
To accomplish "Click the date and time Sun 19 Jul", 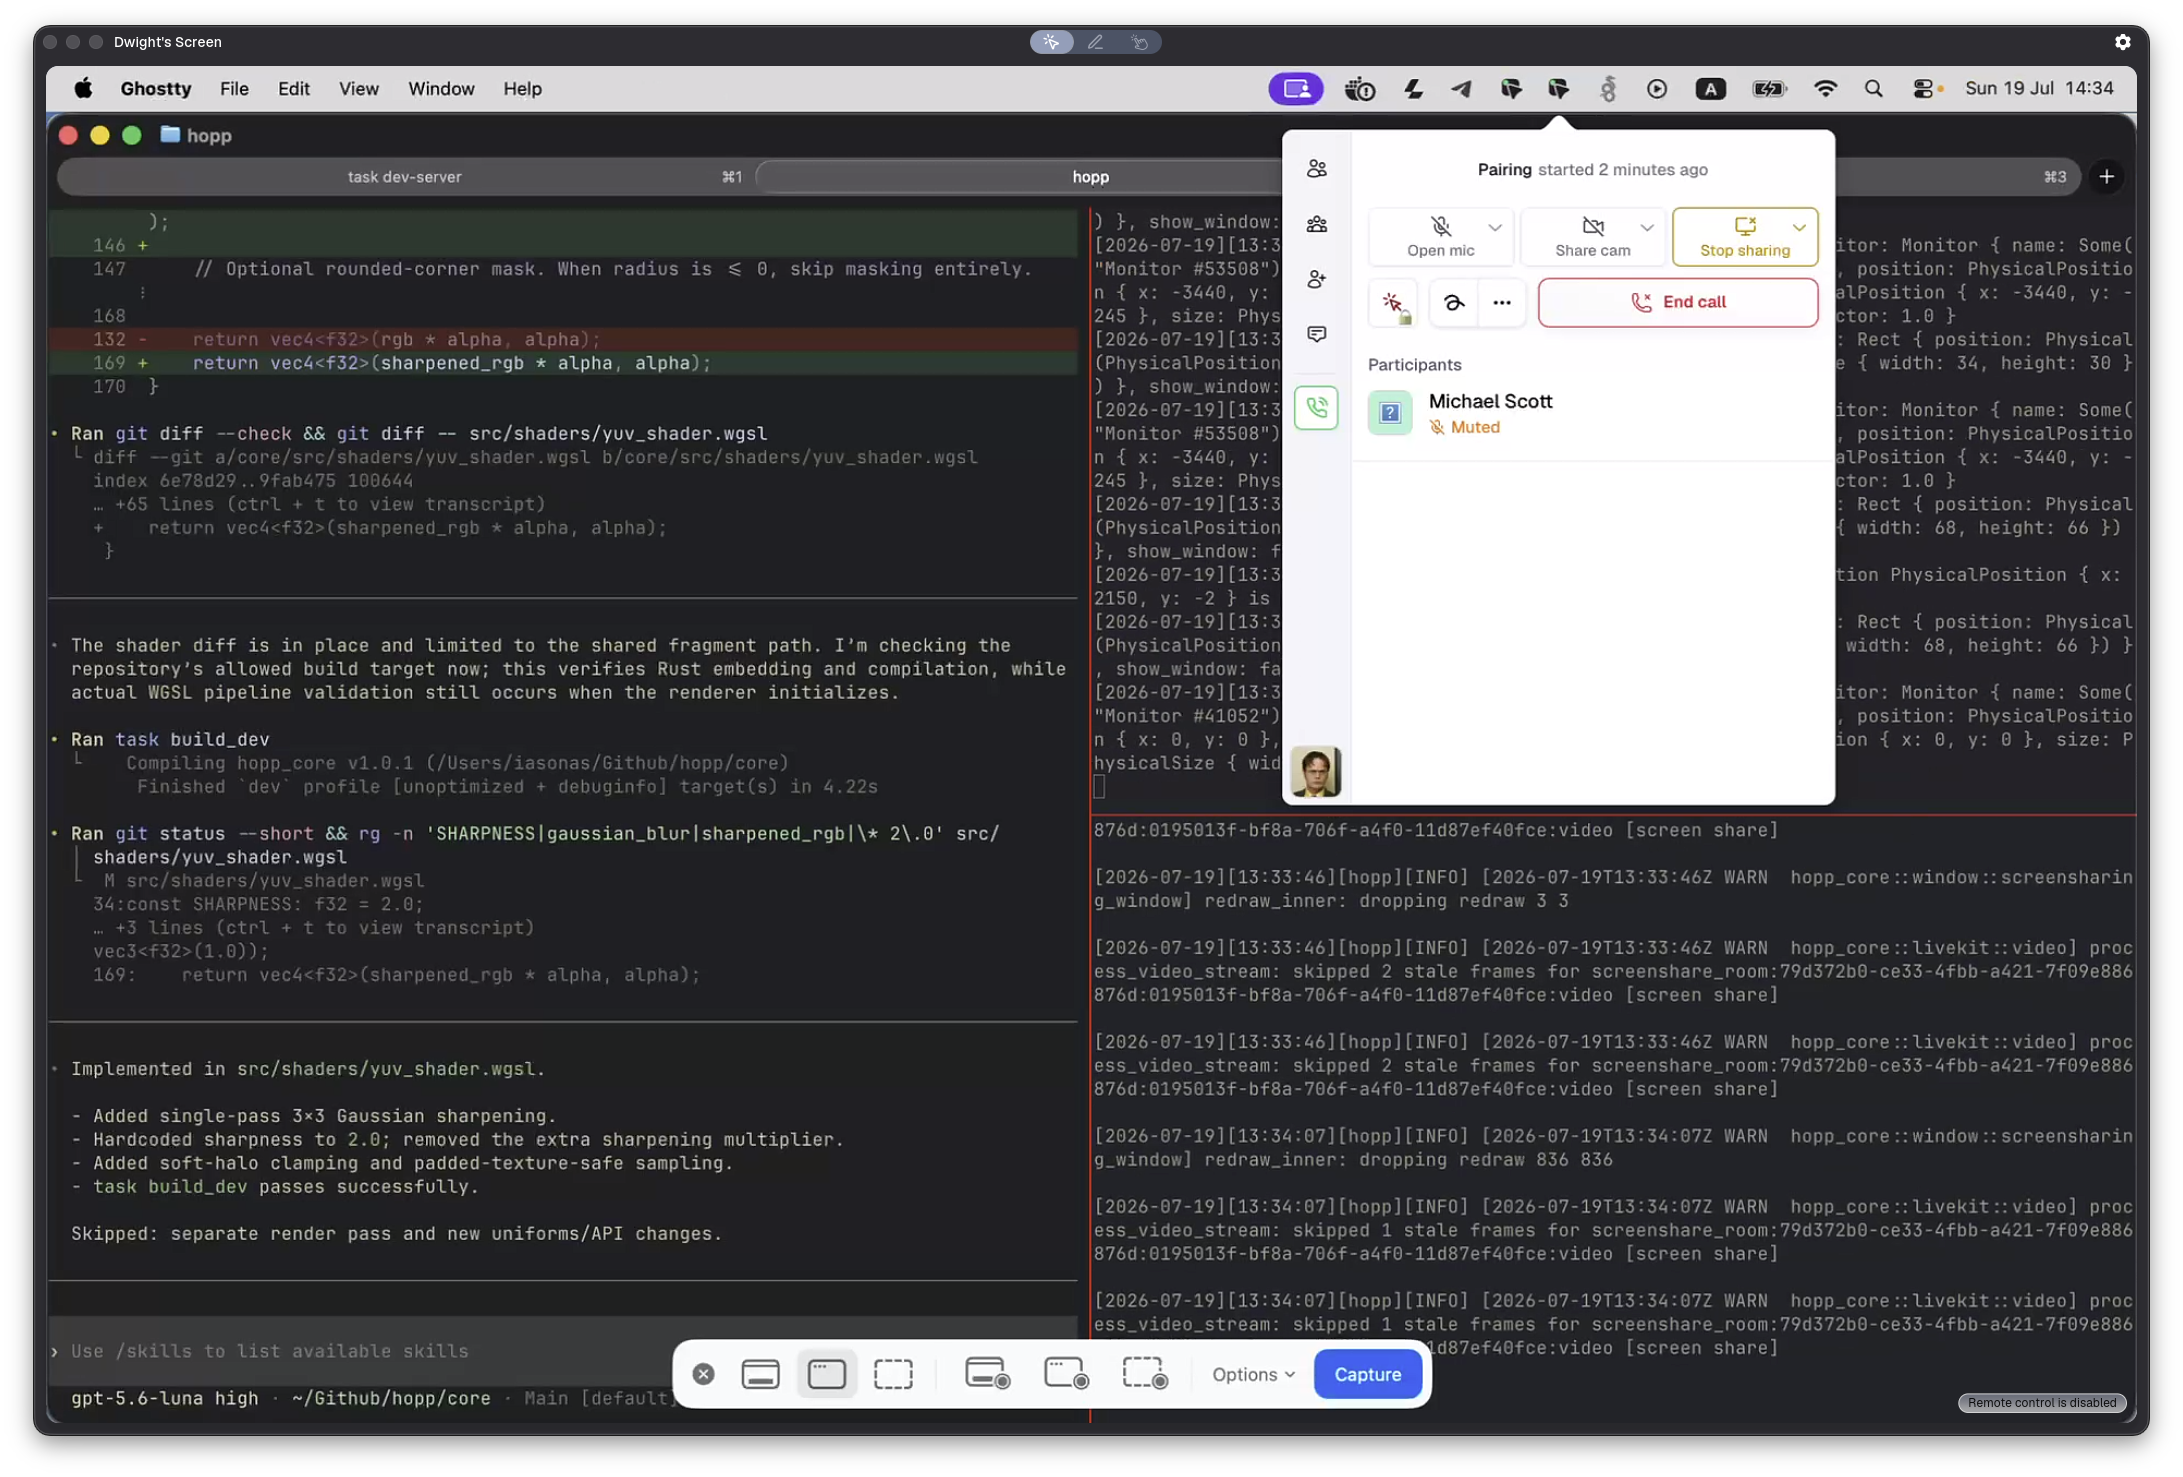I will (x=2039, y=89).
